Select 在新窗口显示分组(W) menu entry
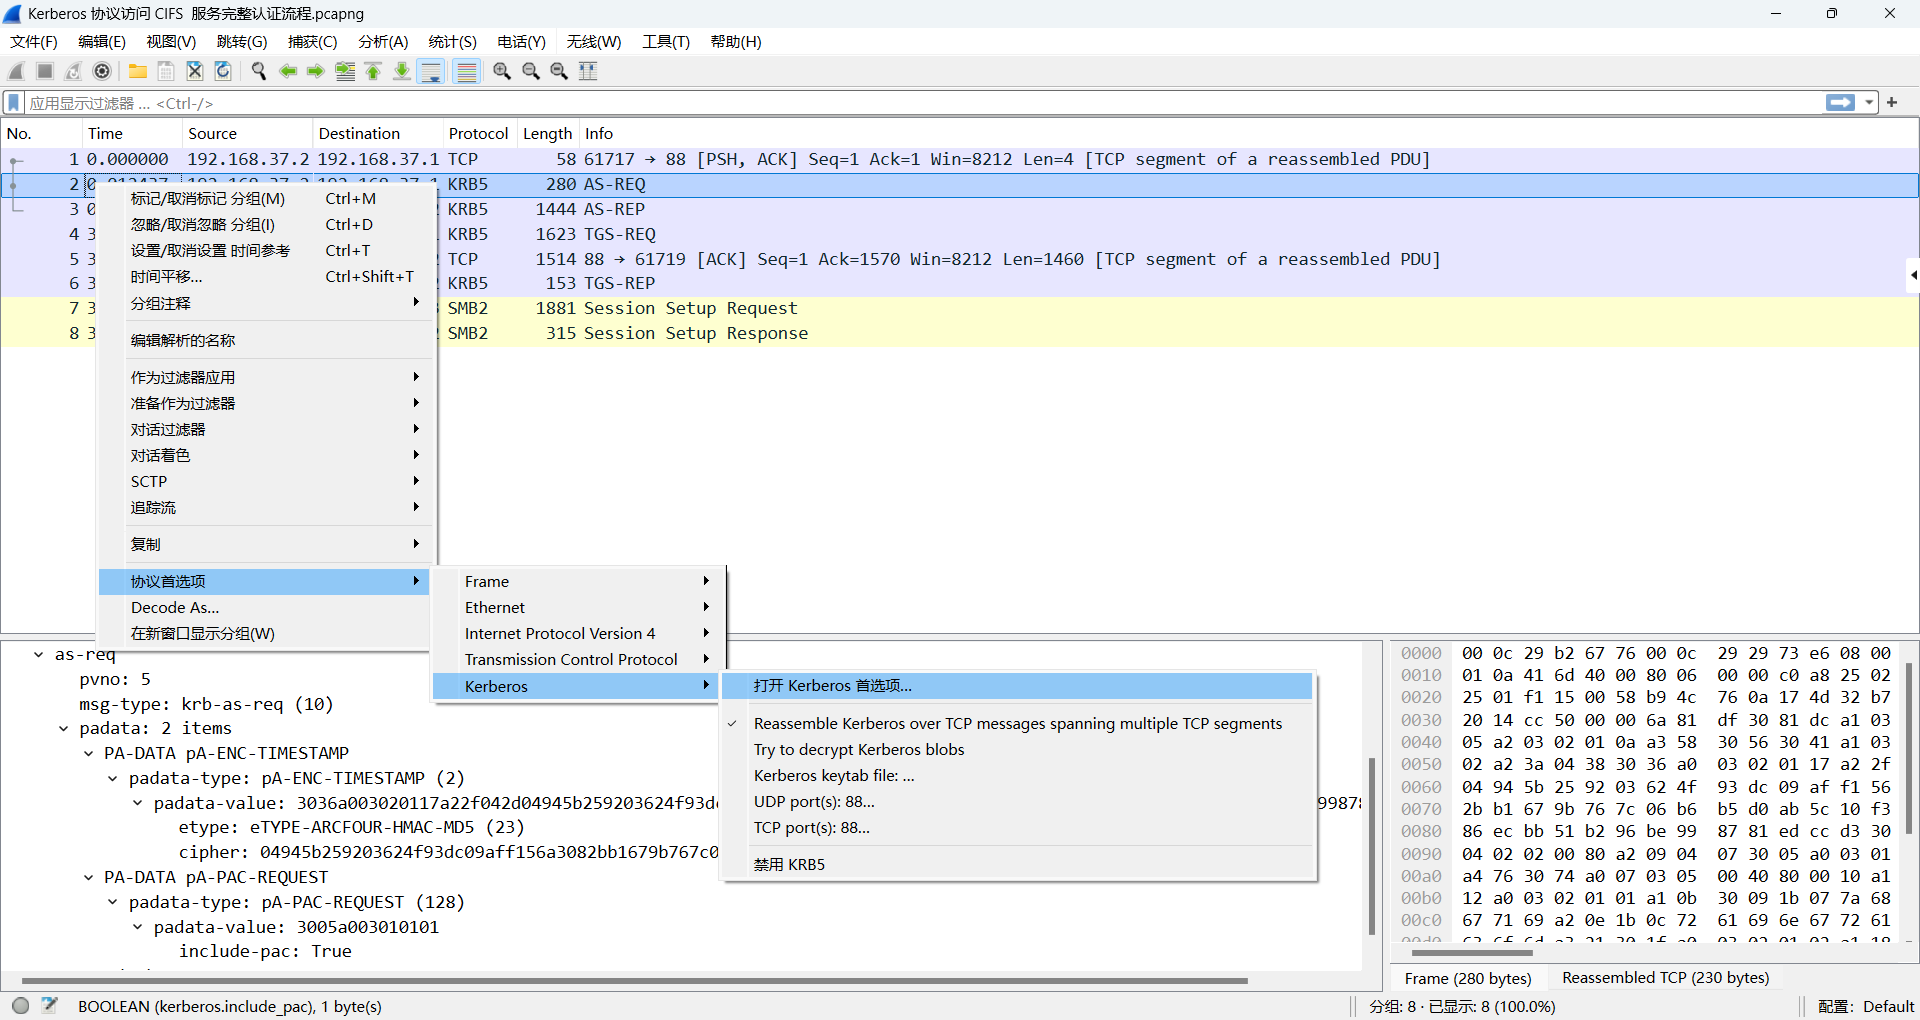The height and width of the screenshot is (1020, 1920). click(266, 634)
